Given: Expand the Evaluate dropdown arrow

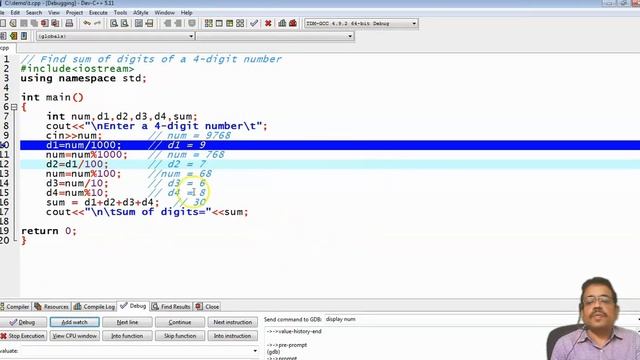Looking at the screenshot, I should point(255,351).
